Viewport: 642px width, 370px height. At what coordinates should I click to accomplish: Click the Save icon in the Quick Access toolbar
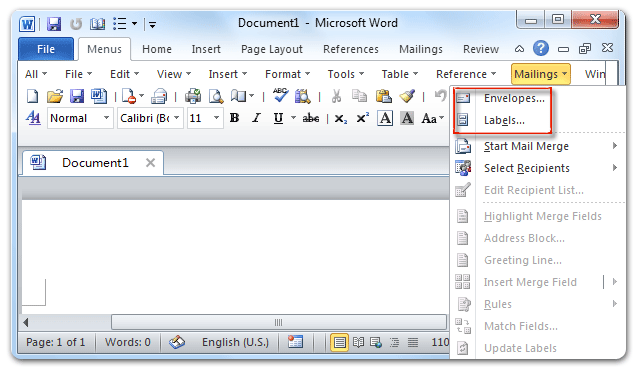pos(54,24)
